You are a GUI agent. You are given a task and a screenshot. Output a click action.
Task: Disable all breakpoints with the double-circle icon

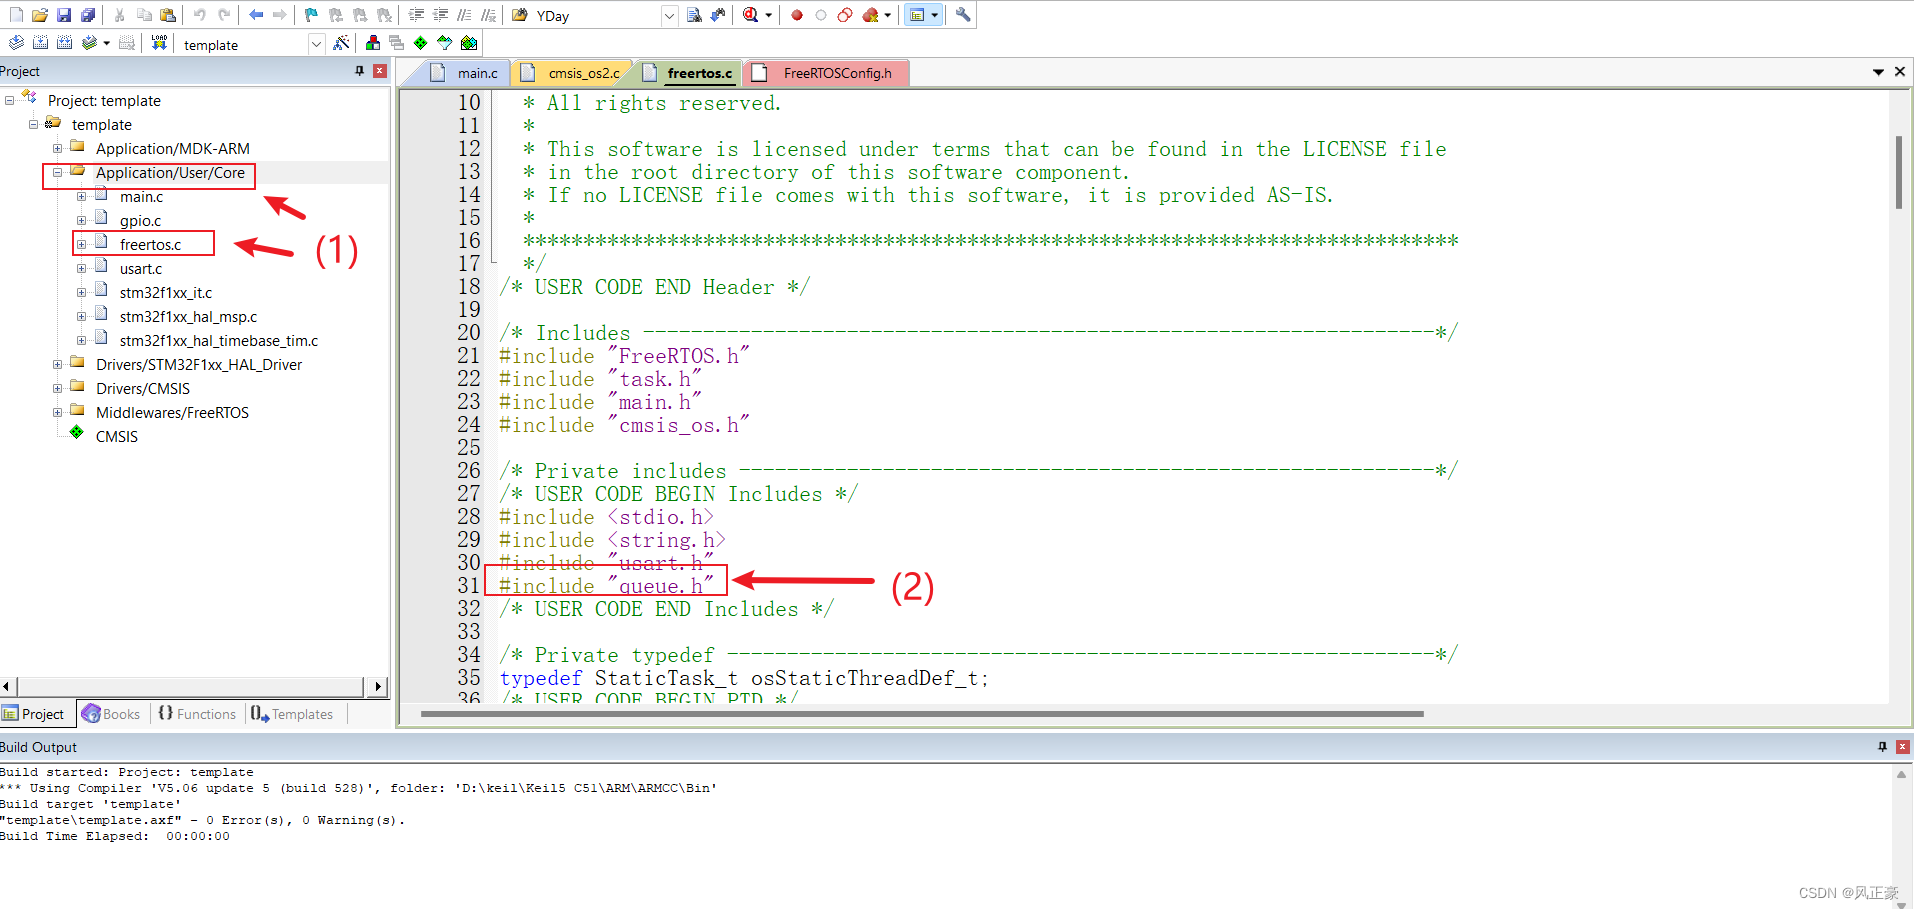point(845,15)
